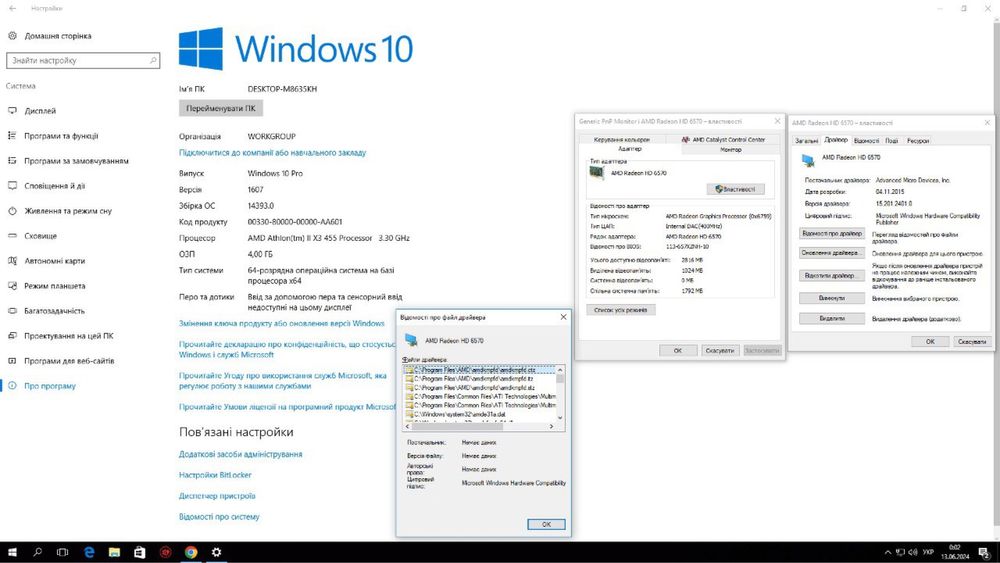Open Проектування на цей ПК
Screen dimensions: 1000x563
[x=68, y=335]
